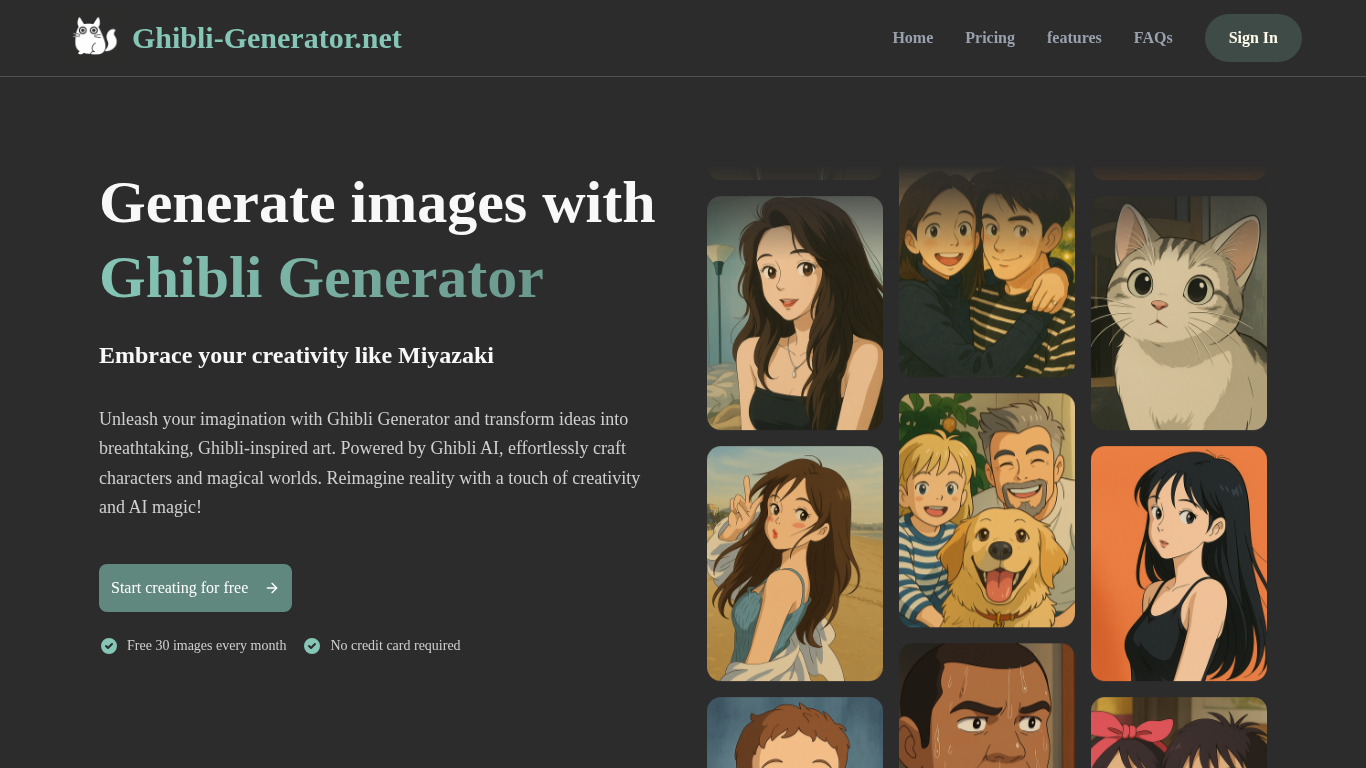Click the sweating man close-up thumbnail
This screenshot has width=1366, height=768.
[986, 705]
